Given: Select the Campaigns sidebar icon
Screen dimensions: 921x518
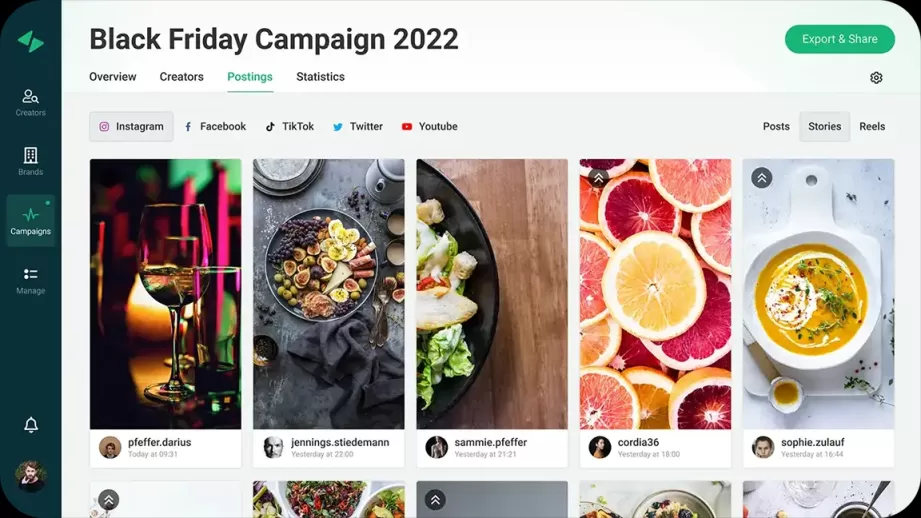Looking at the screenshot, I should 31,220.
